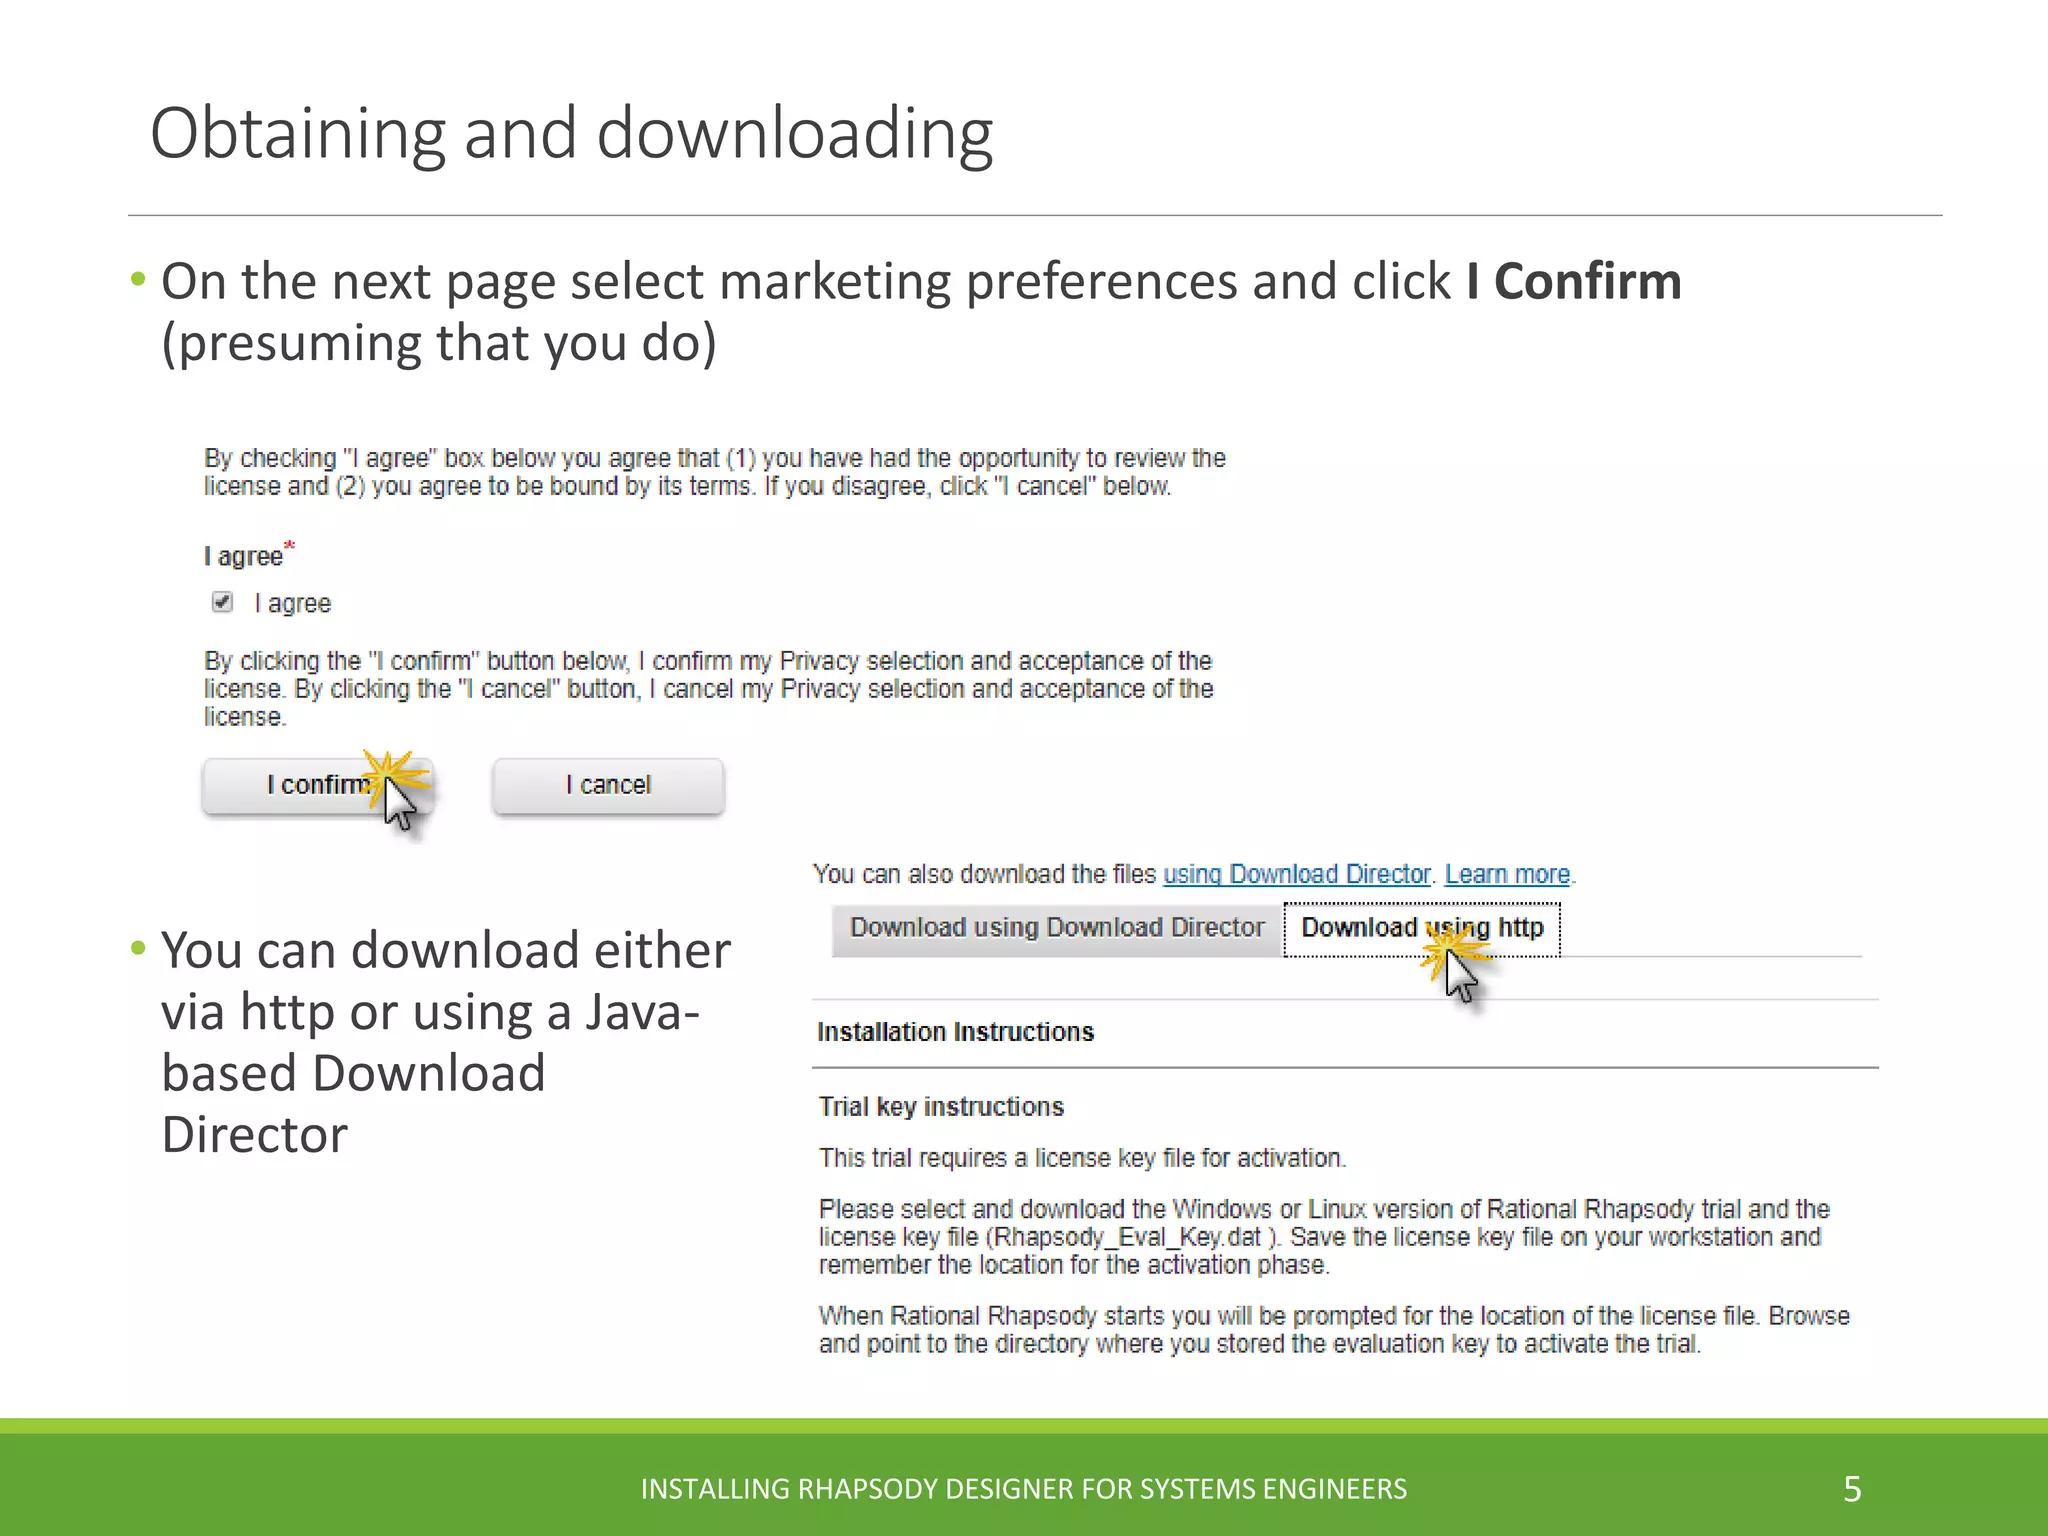Image resolution: width=2048 pixels, height=1536 pixels.
Task: Open the Learn more link
Action: (1508, 874)
